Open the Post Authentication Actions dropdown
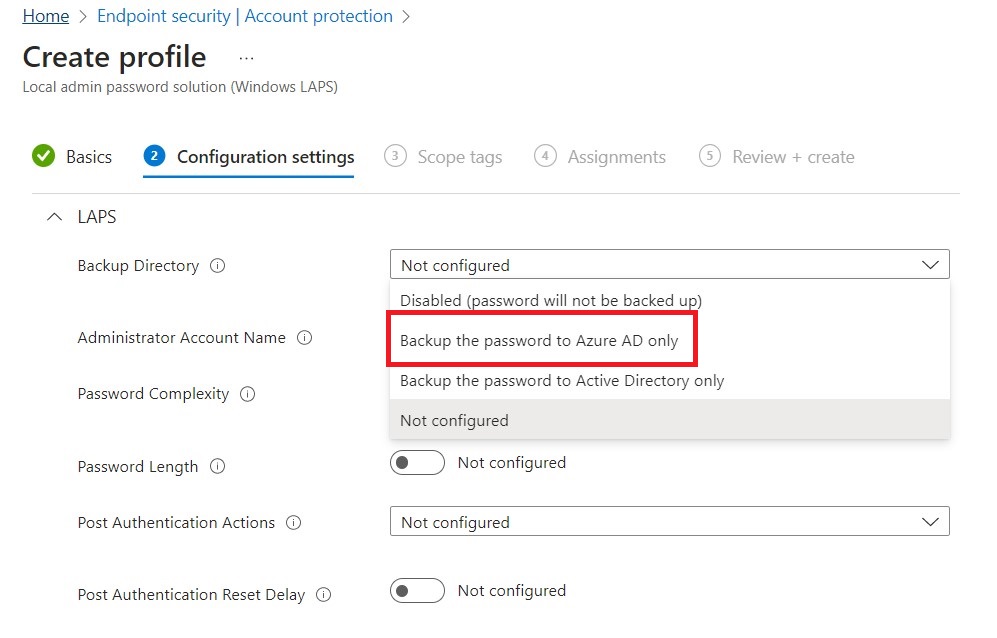997x638 pixels. (x=669, y=522)
